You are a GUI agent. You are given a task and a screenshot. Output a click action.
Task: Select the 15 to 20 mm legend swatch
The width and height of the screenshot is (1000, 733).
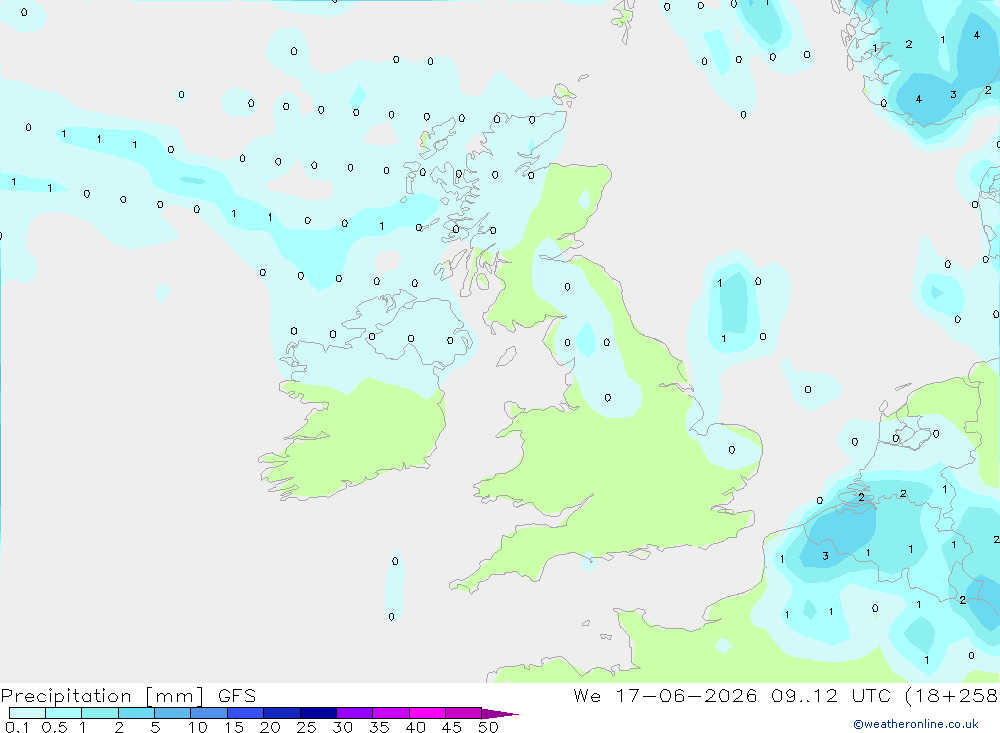pyautogui.click(x=245, y=713)
